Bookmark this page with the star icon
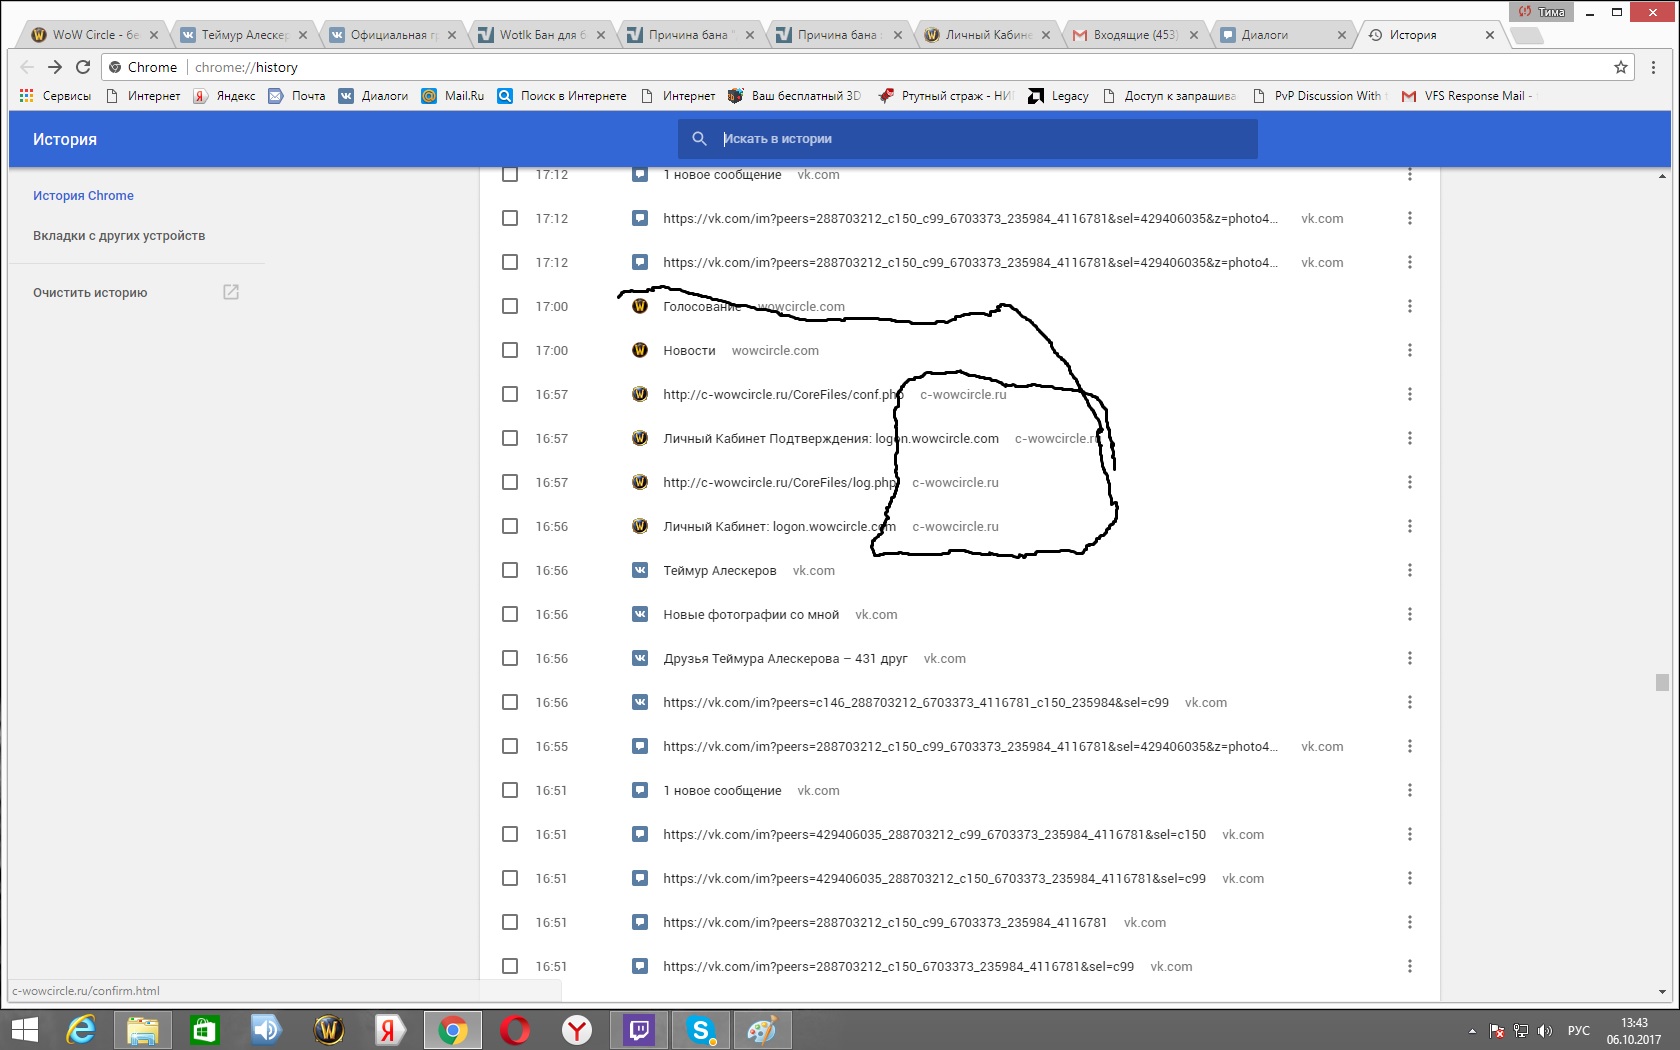 pyautogui.click(x=1621, y=67)
